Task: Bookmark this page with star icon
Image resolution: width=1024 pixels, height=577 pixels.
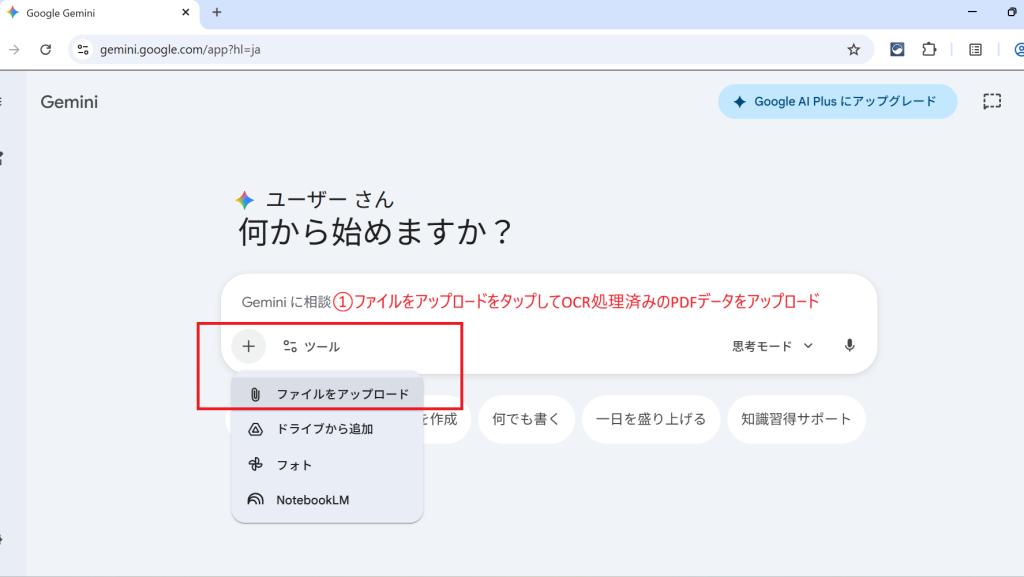Action: click(853, 49)
